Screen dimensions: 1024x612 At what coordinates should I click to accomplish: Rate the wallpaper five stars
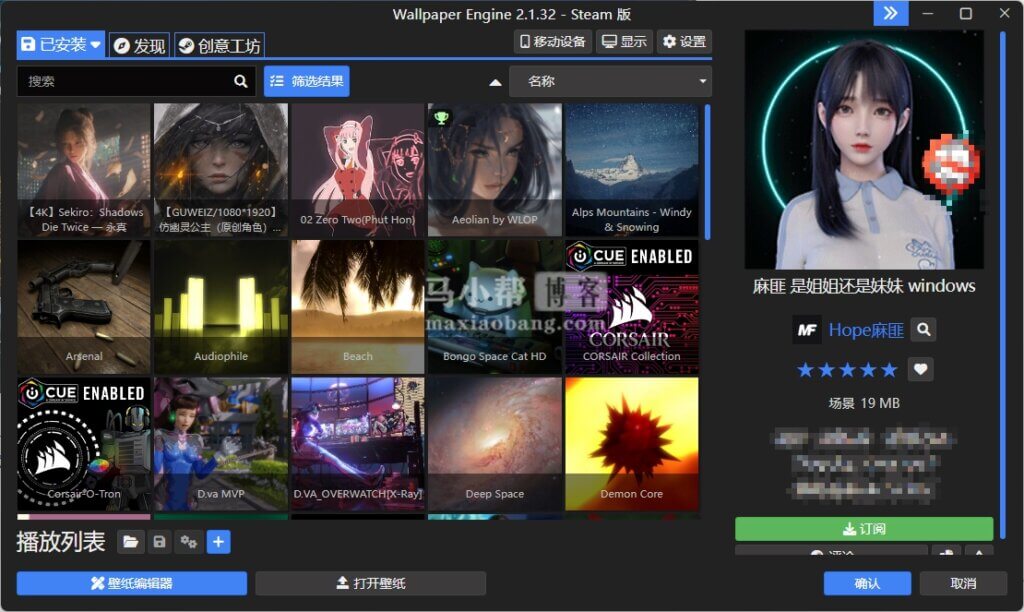click(889, 370)
